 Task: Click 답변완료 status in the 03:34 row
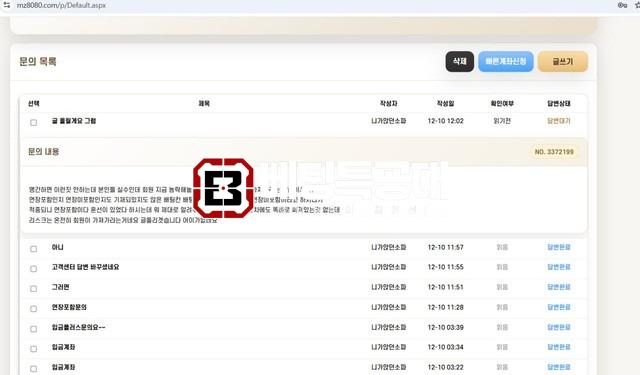(559, 347)
